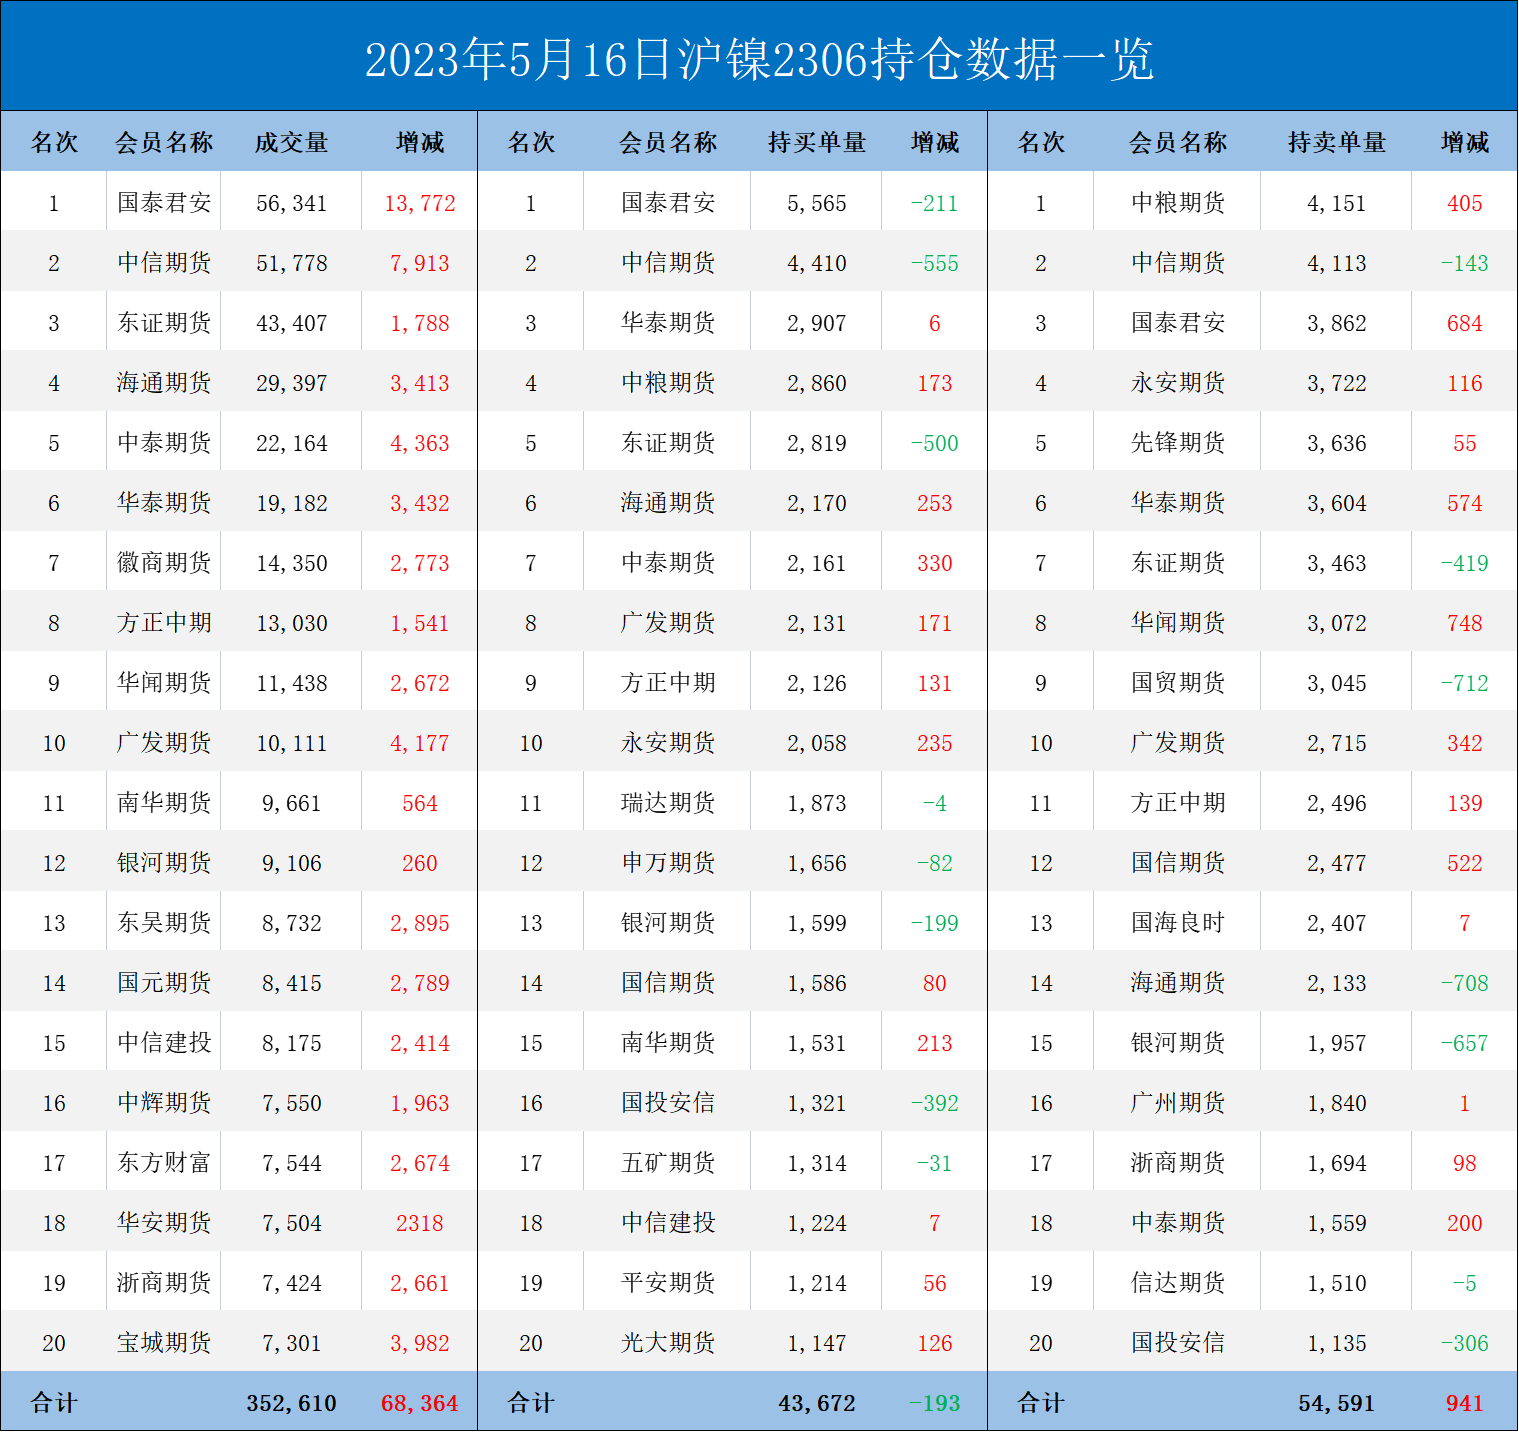Click 海通期货 in the volume ranking
Viewport: 1519px width, 1432px height.
point(164,382)
